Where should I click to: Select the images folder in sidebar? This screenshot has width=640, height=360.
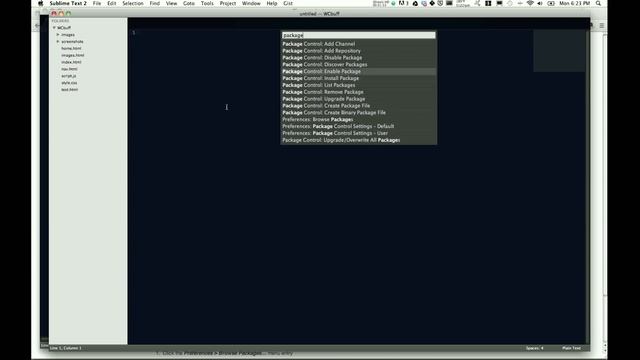pyautogui.click(x=68, y=35)
